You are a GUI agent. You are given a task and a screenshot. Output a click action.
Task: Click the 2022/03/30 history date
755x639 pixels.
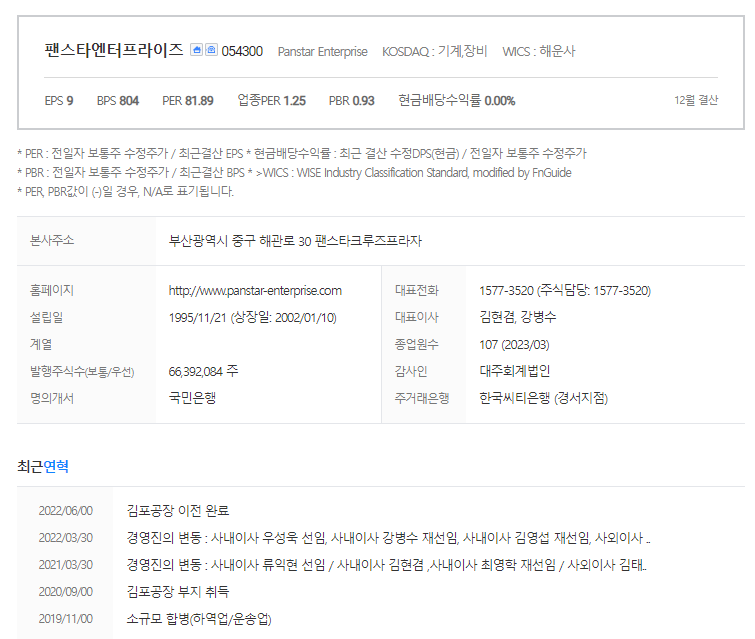(65, 538)
